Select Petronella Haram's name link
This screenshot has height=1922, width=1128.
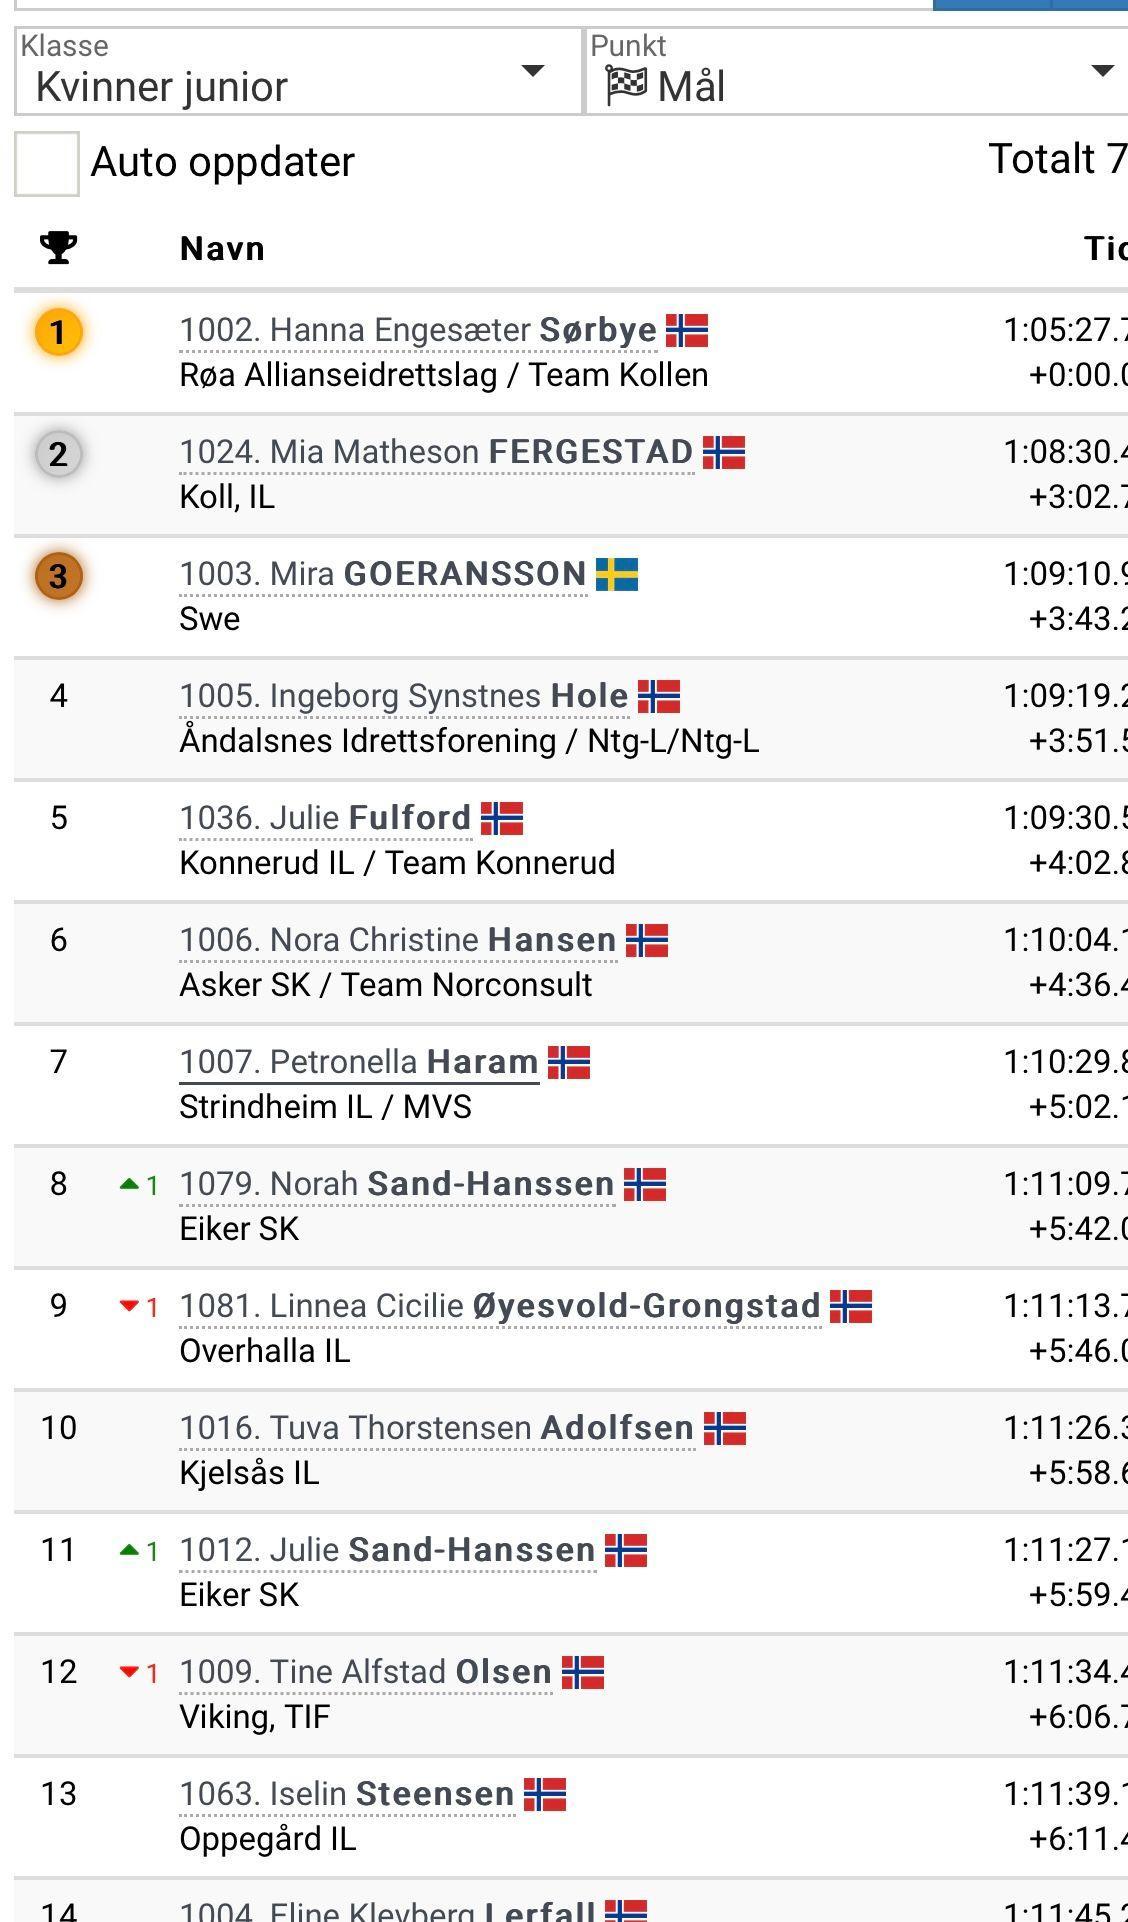tap(358, 1063)
